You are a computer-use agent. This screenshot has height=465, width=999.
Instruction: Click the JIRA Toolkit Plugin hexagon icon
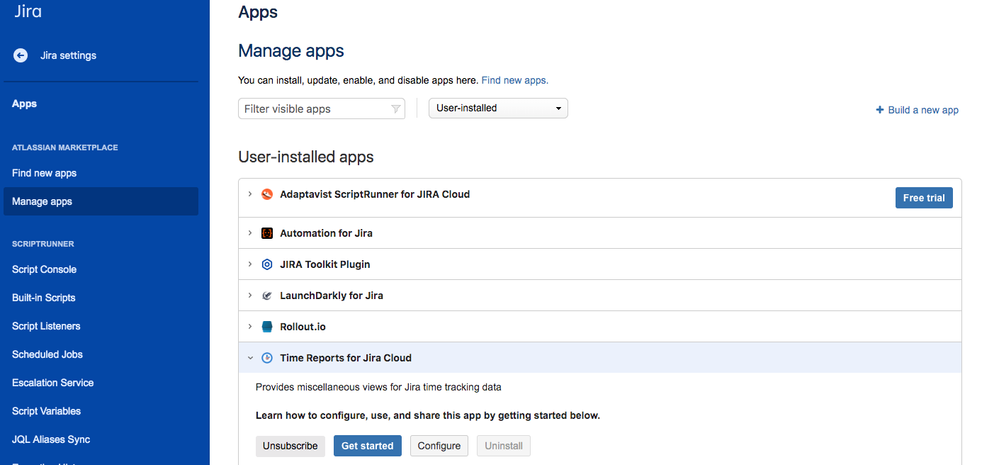(x=267, y=265)
